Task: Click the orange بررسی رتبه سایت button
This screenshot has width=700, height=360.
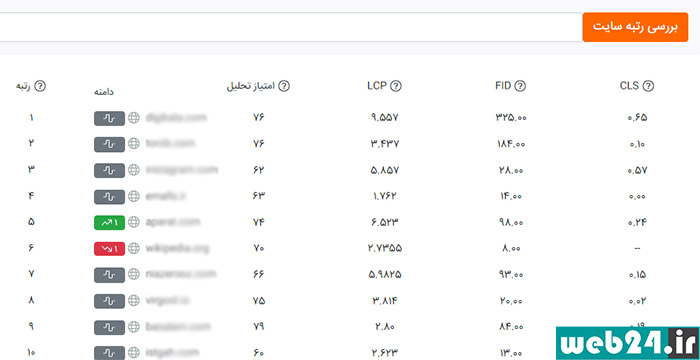Action: click(635, 27)
